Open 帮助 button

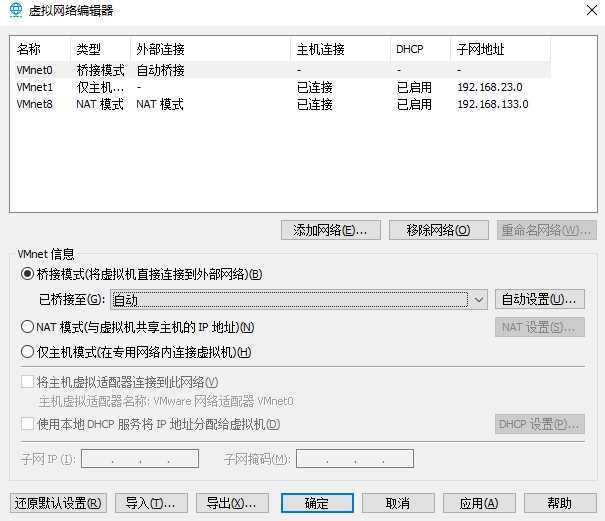coord(560,503)
